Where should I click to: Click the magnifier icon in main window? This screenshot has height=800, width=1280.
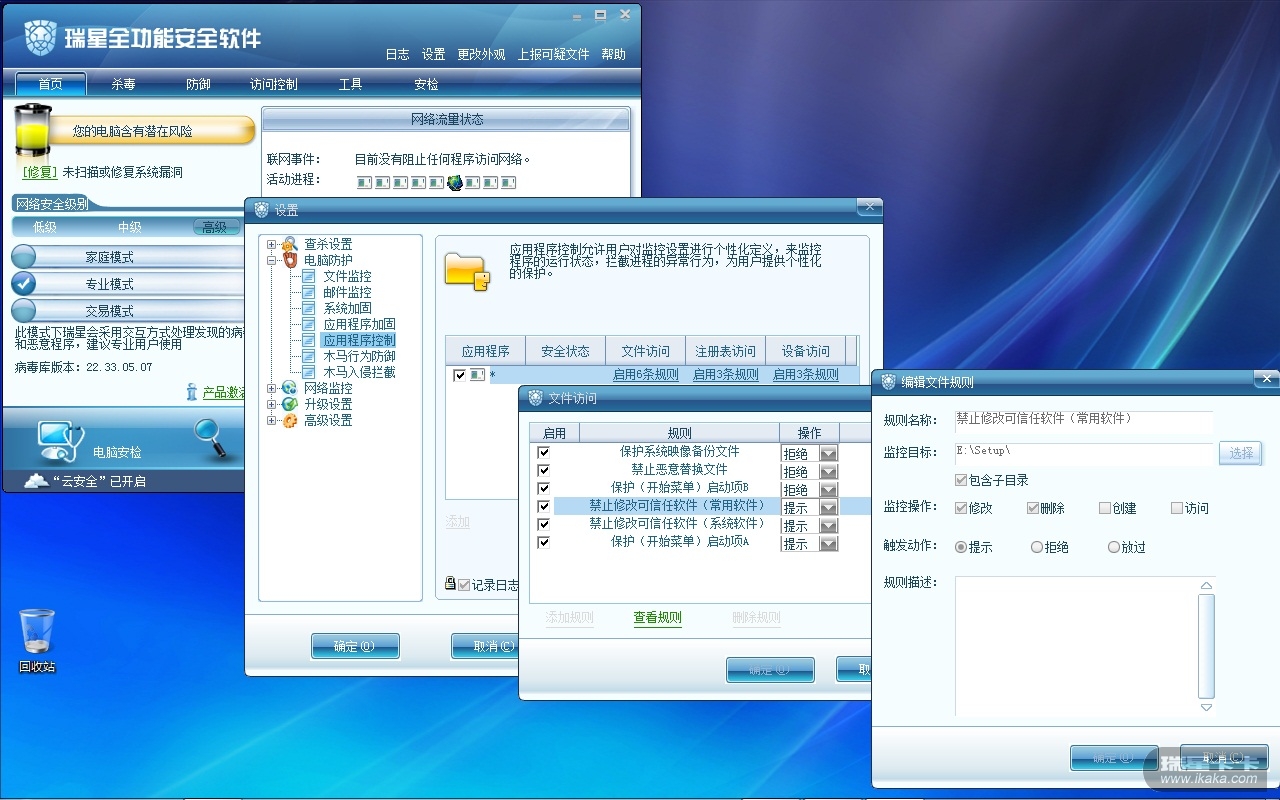[x=213, y=439]
